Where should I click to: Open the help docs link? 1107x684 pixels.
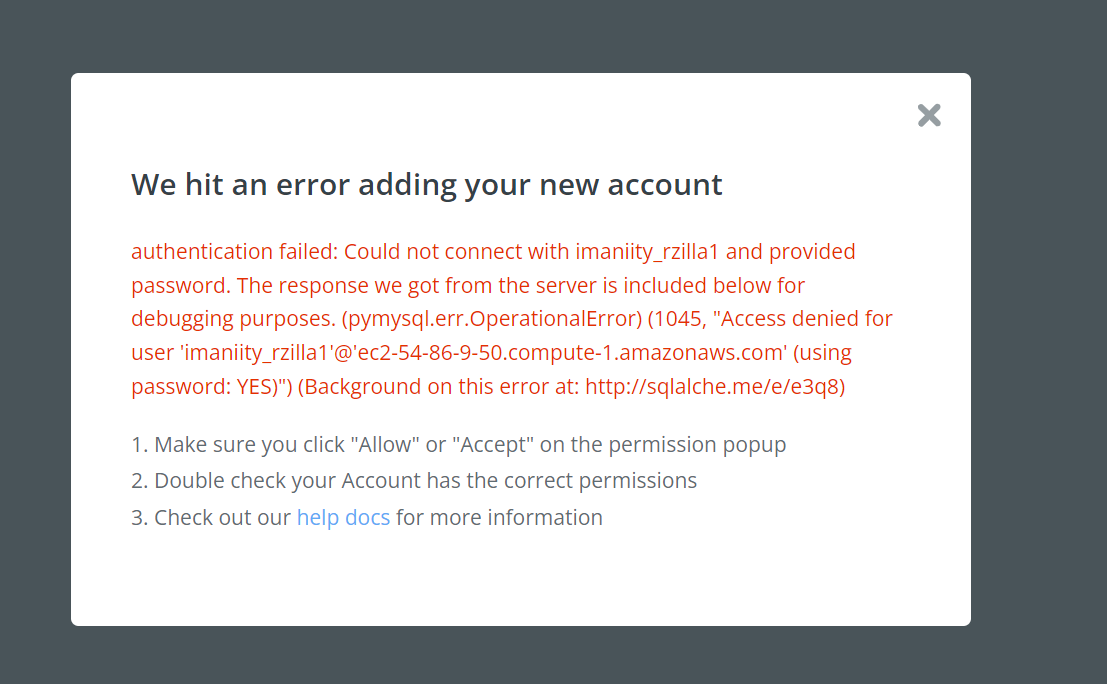[x=343, y=517]
